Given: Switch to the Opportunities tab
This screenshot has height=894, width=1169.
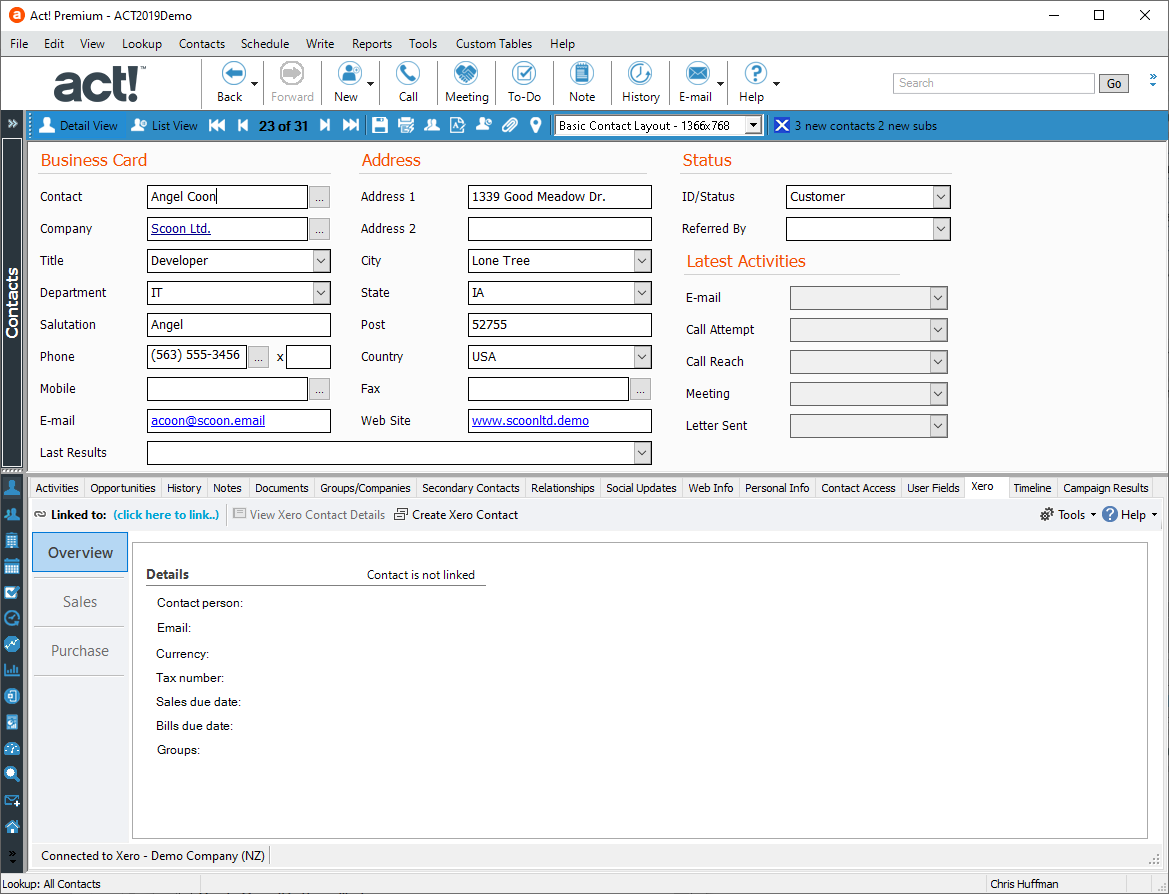Looking at the screenshot, I should pos(123,488).
